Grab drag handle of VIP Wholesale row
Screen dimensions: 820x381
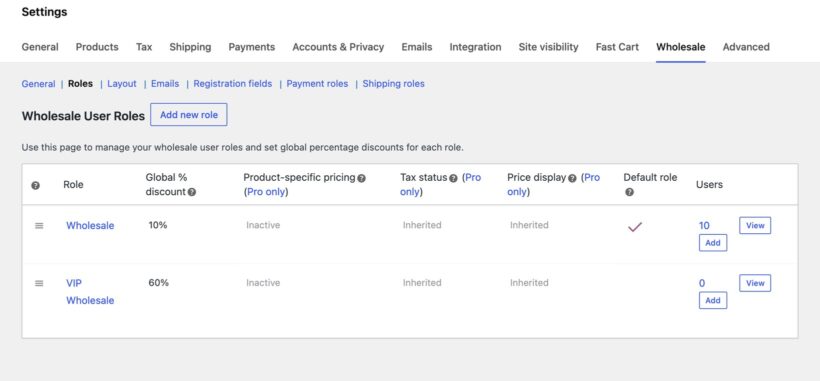click(39, 283)
